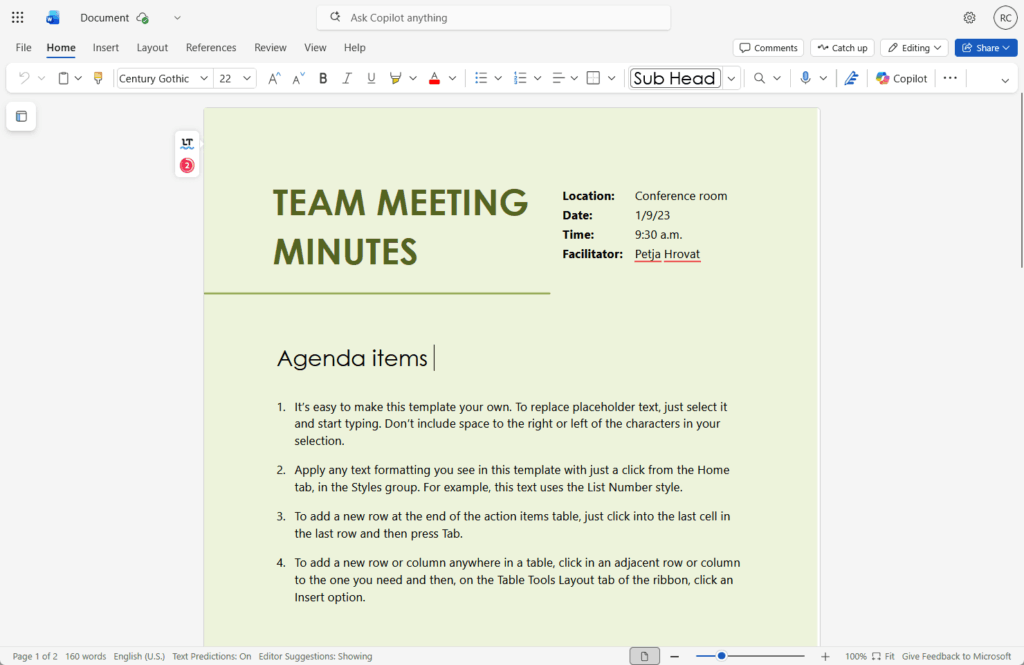Zoom in with plus button

825,656
